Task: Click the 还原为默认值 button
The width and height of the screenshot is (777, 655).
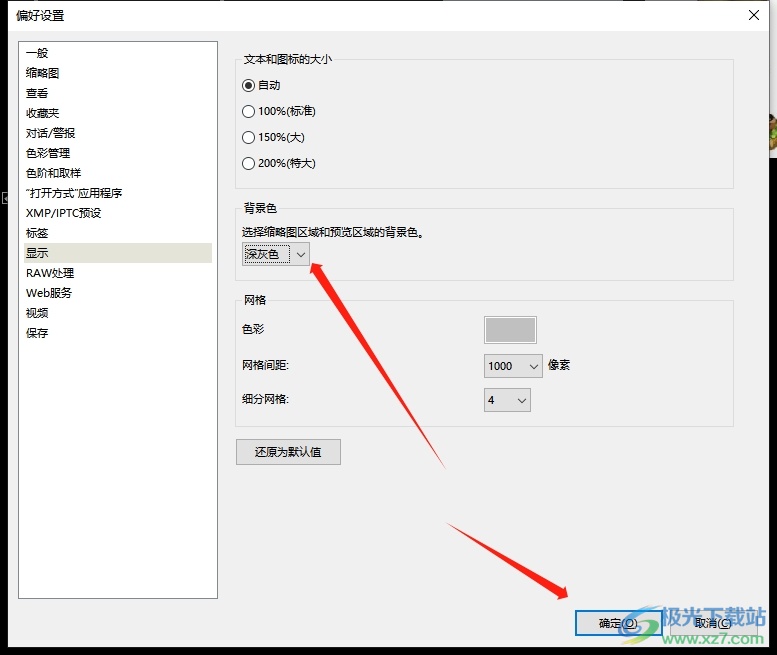Action: pos(288,452)
